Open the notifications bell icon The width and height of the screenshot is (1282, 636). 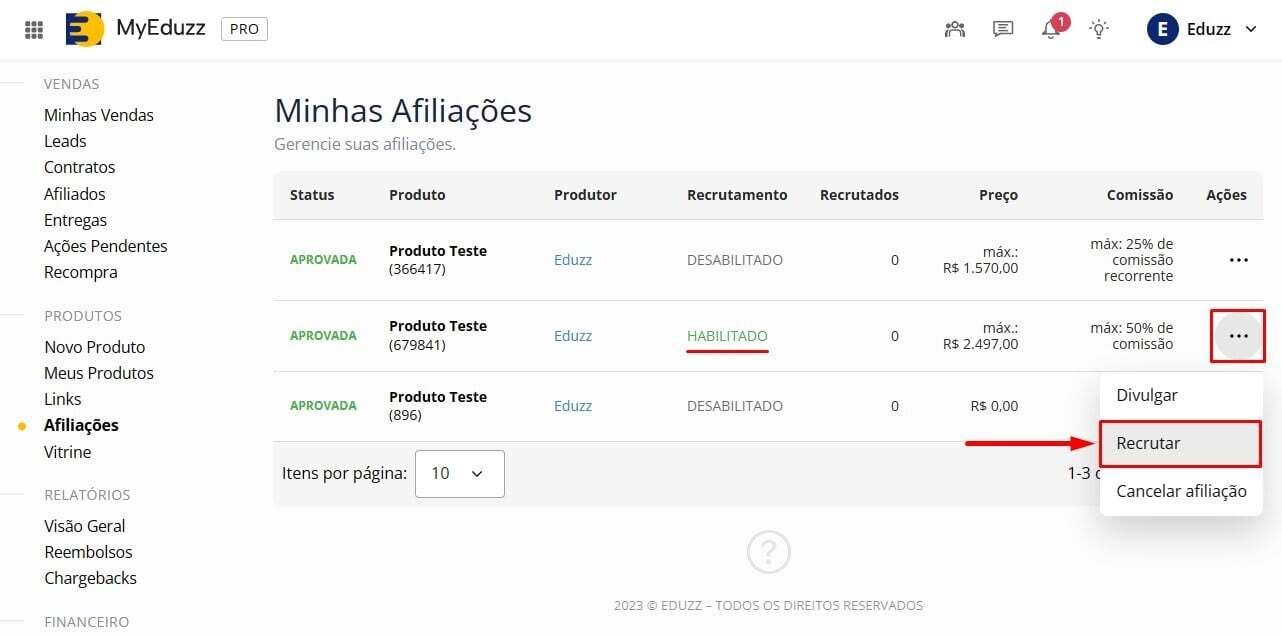pyautogui.click(x=1051, y=29)
